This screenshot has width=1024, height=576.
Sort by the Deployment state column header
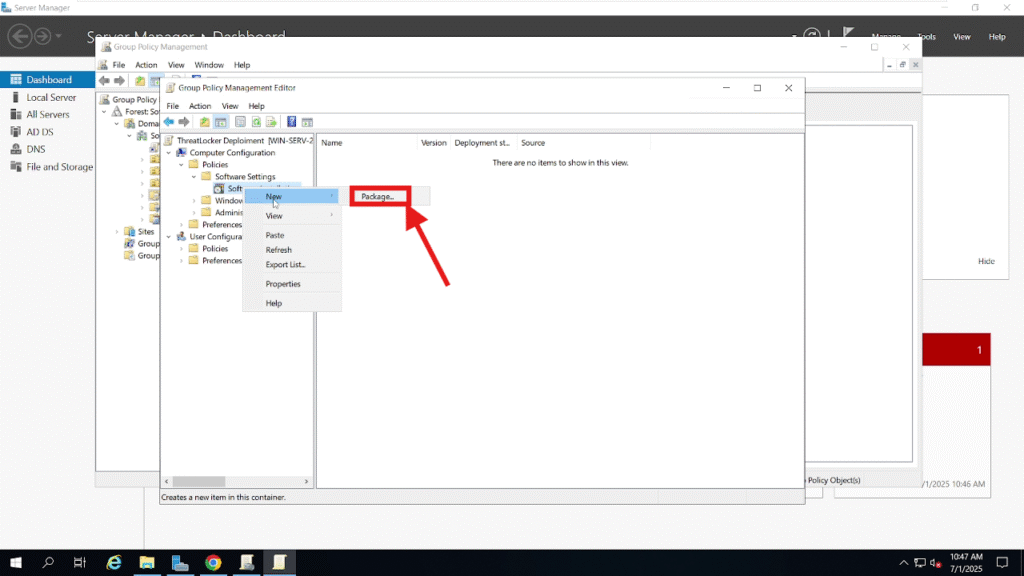tap(483, 143)
